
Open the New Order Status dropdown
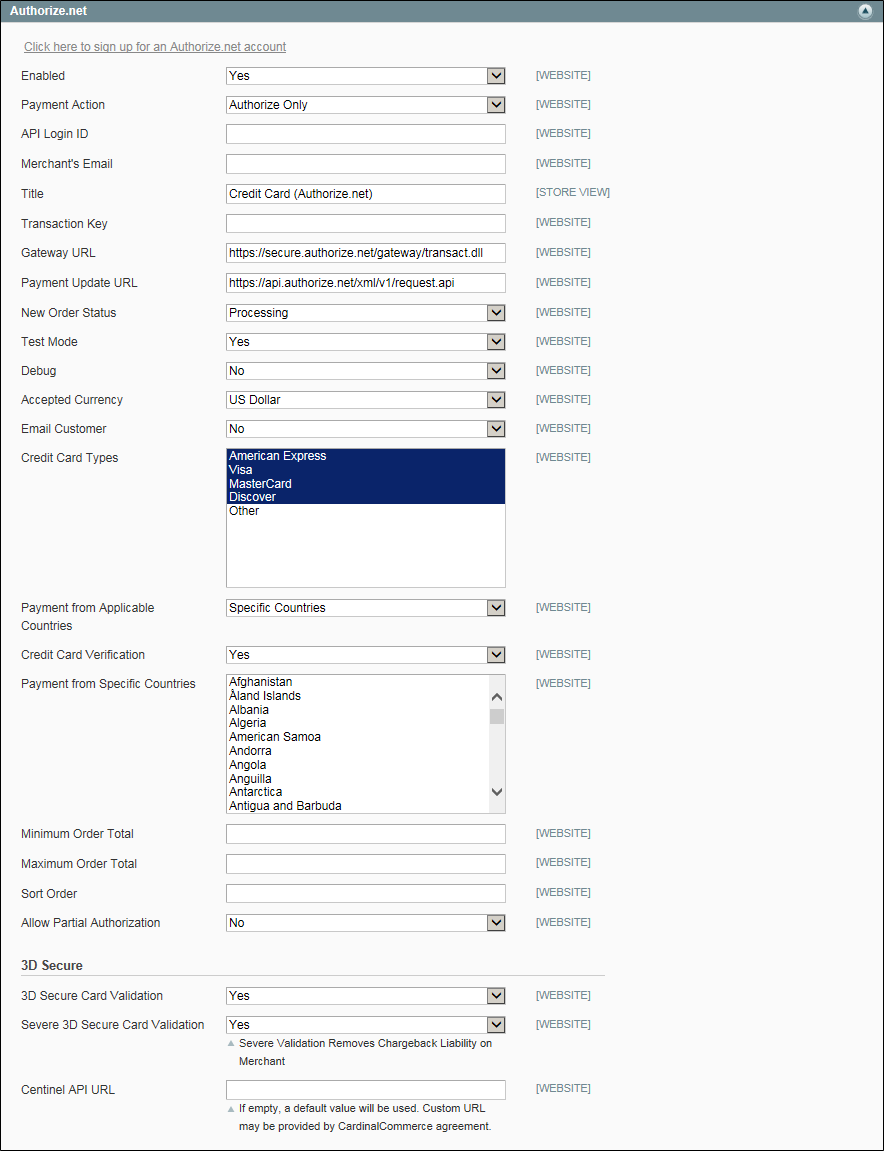(x=366, y=313)
